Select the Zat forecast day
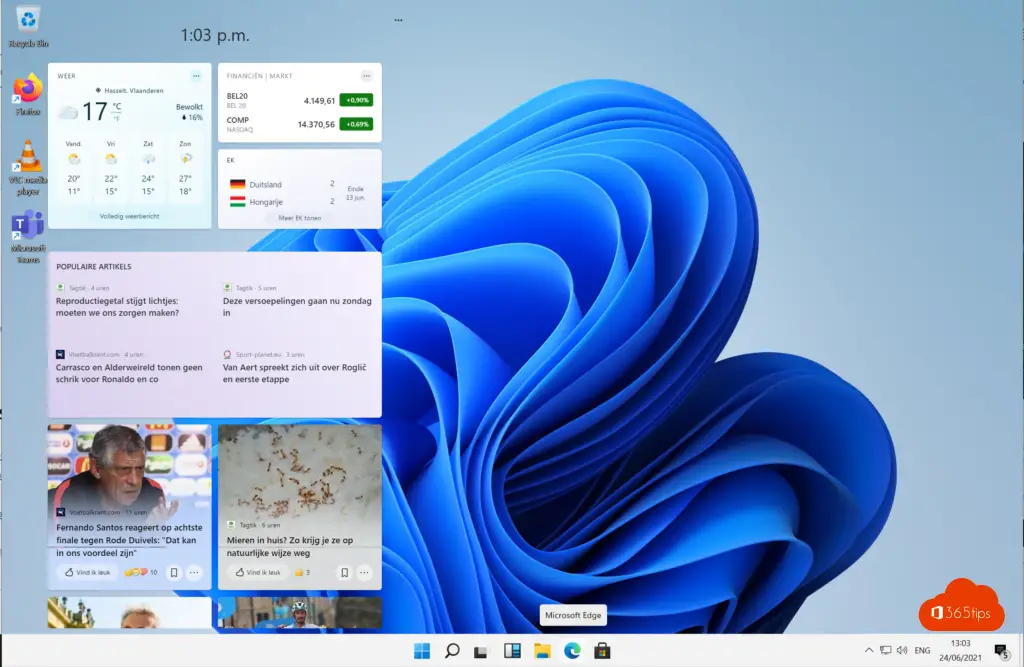This screenshot has height=667, width=1024. (148, 168)
